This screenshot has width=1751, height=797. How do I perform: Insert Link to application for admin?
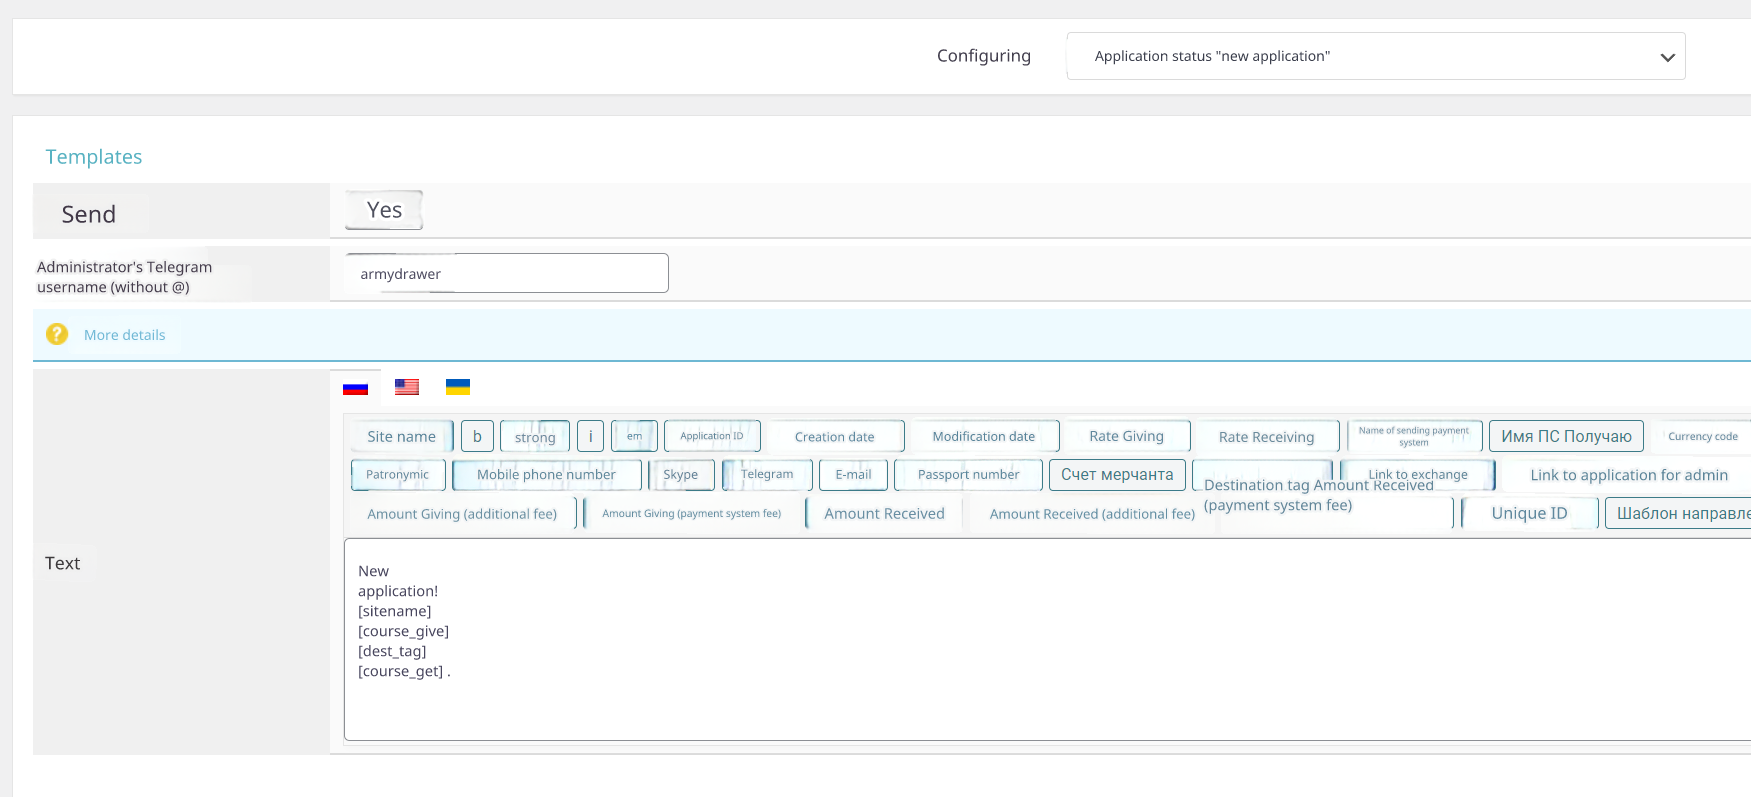[1628, 475]
